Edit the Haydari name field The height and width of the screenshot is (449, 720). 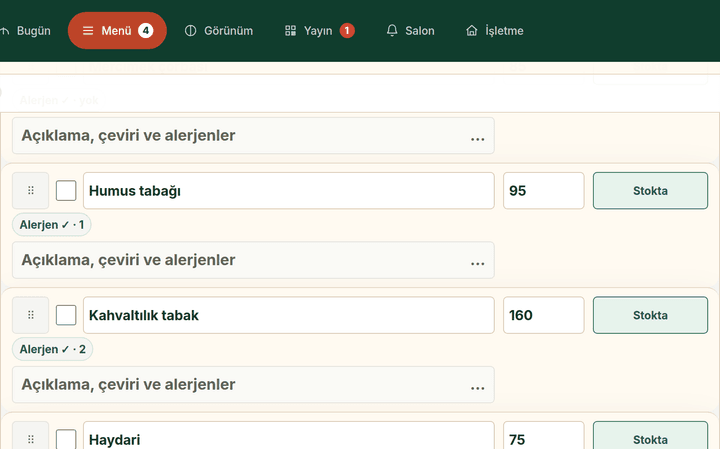[289, 435]
